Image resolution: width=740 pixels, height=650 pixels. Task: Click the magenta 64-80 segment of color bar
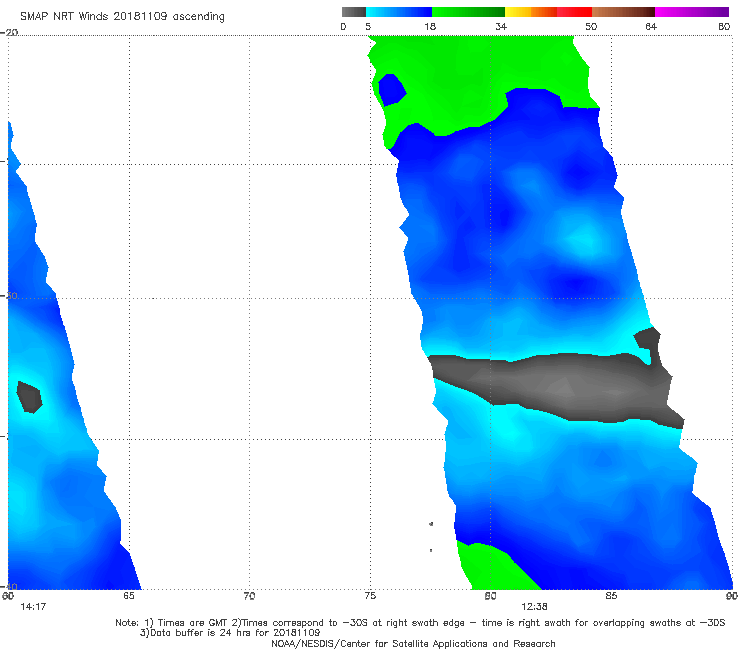(x=692, y=12)
